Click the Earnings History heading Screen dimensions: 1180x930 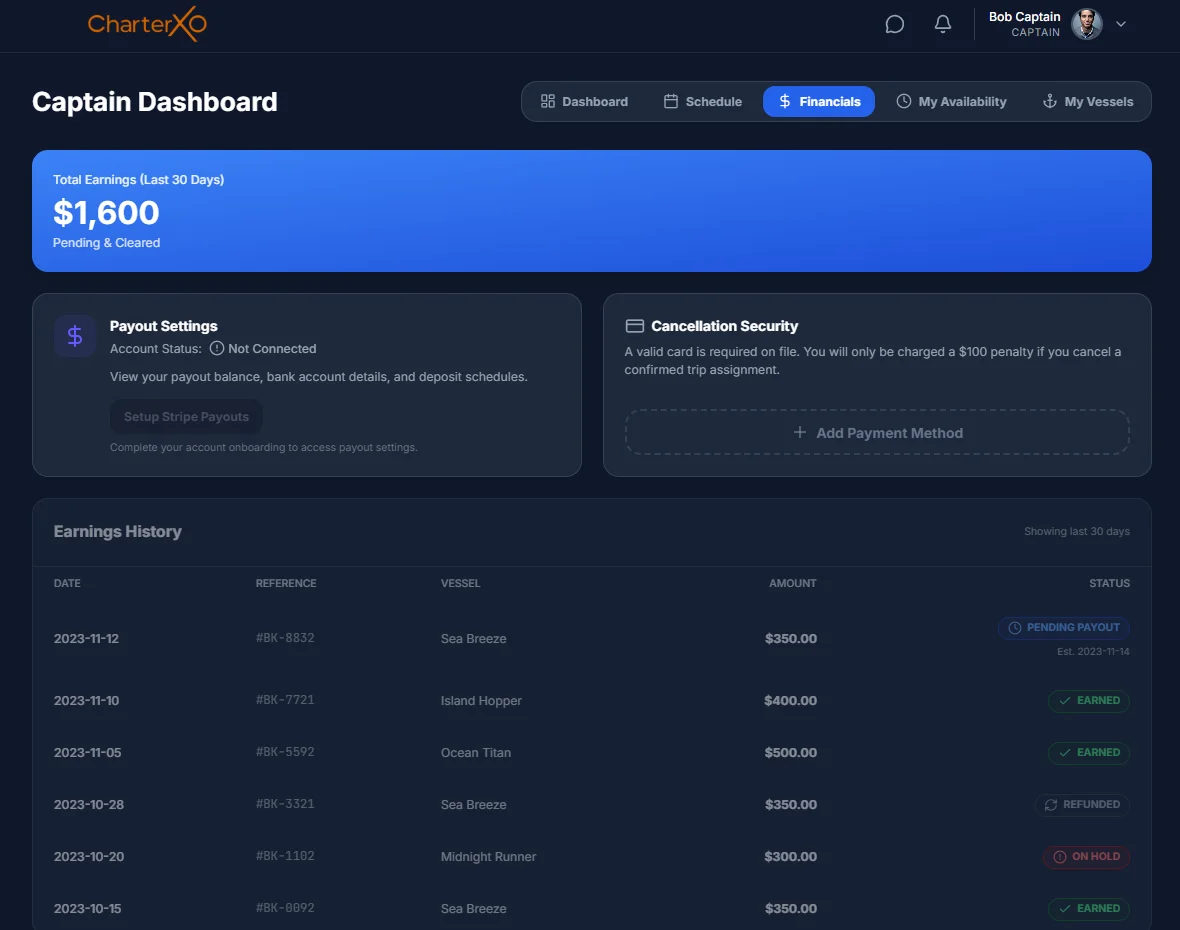(117, 531)
